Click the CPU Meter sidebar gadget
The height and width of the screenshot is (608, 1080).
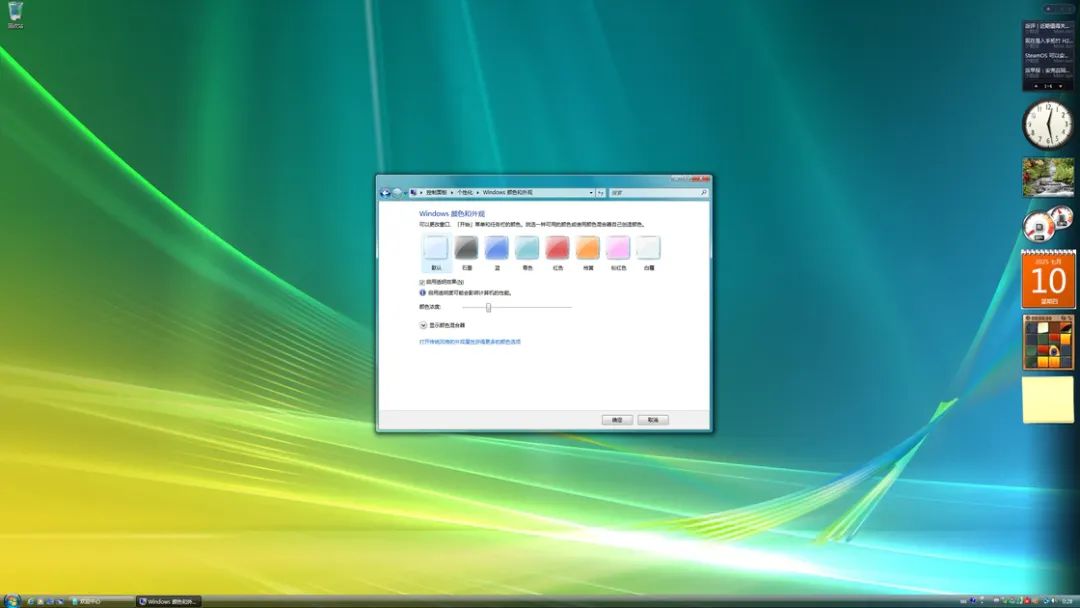(x=1048, y=224)
